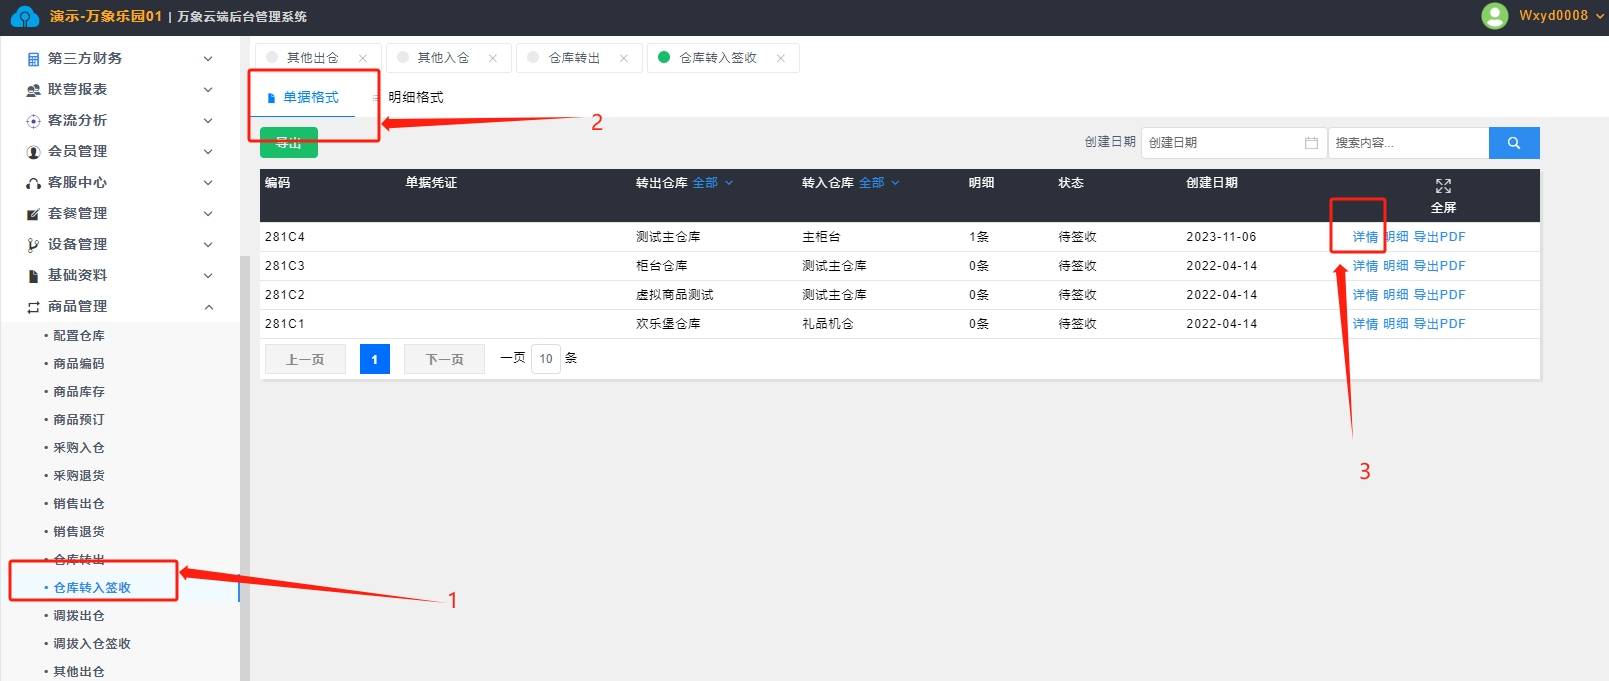Click the 第三方财务 calculator icon

pyautogui.click(x=33, y=59)
